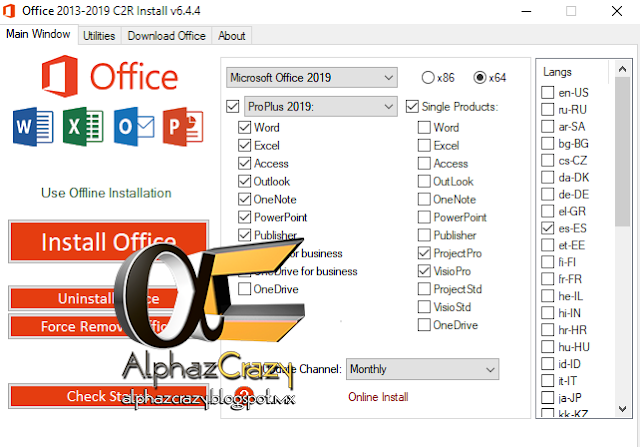Enable the ru-RU language checkbox
640x447 pixels.
(547, 109)
